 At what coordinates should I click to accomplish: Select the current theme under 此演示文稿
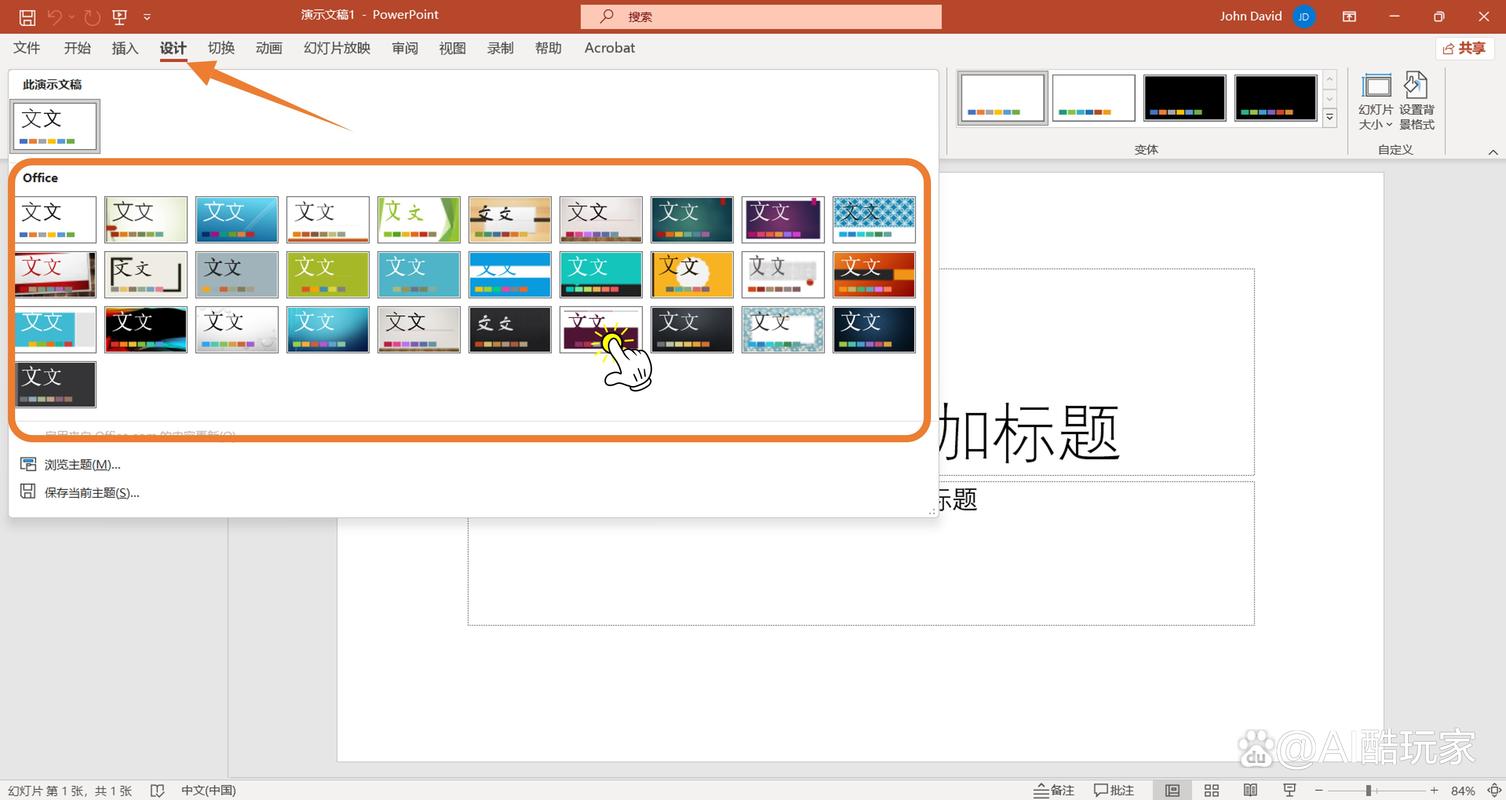(x=55, y=127)
